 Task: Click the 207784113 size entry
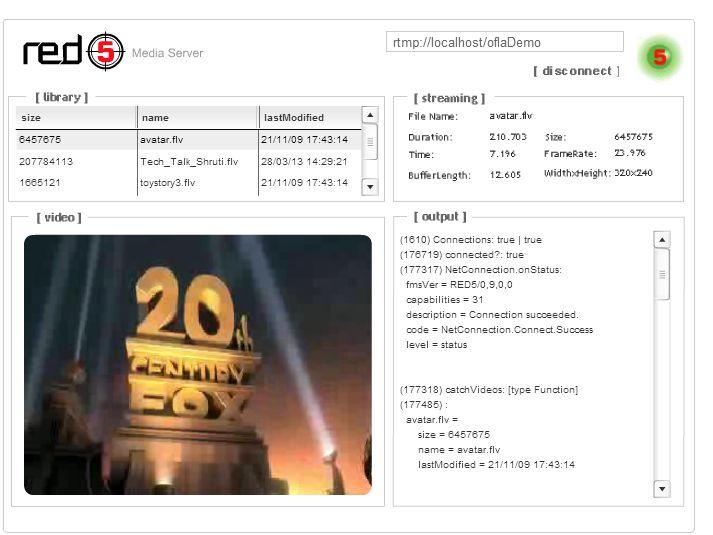point(46,161)
